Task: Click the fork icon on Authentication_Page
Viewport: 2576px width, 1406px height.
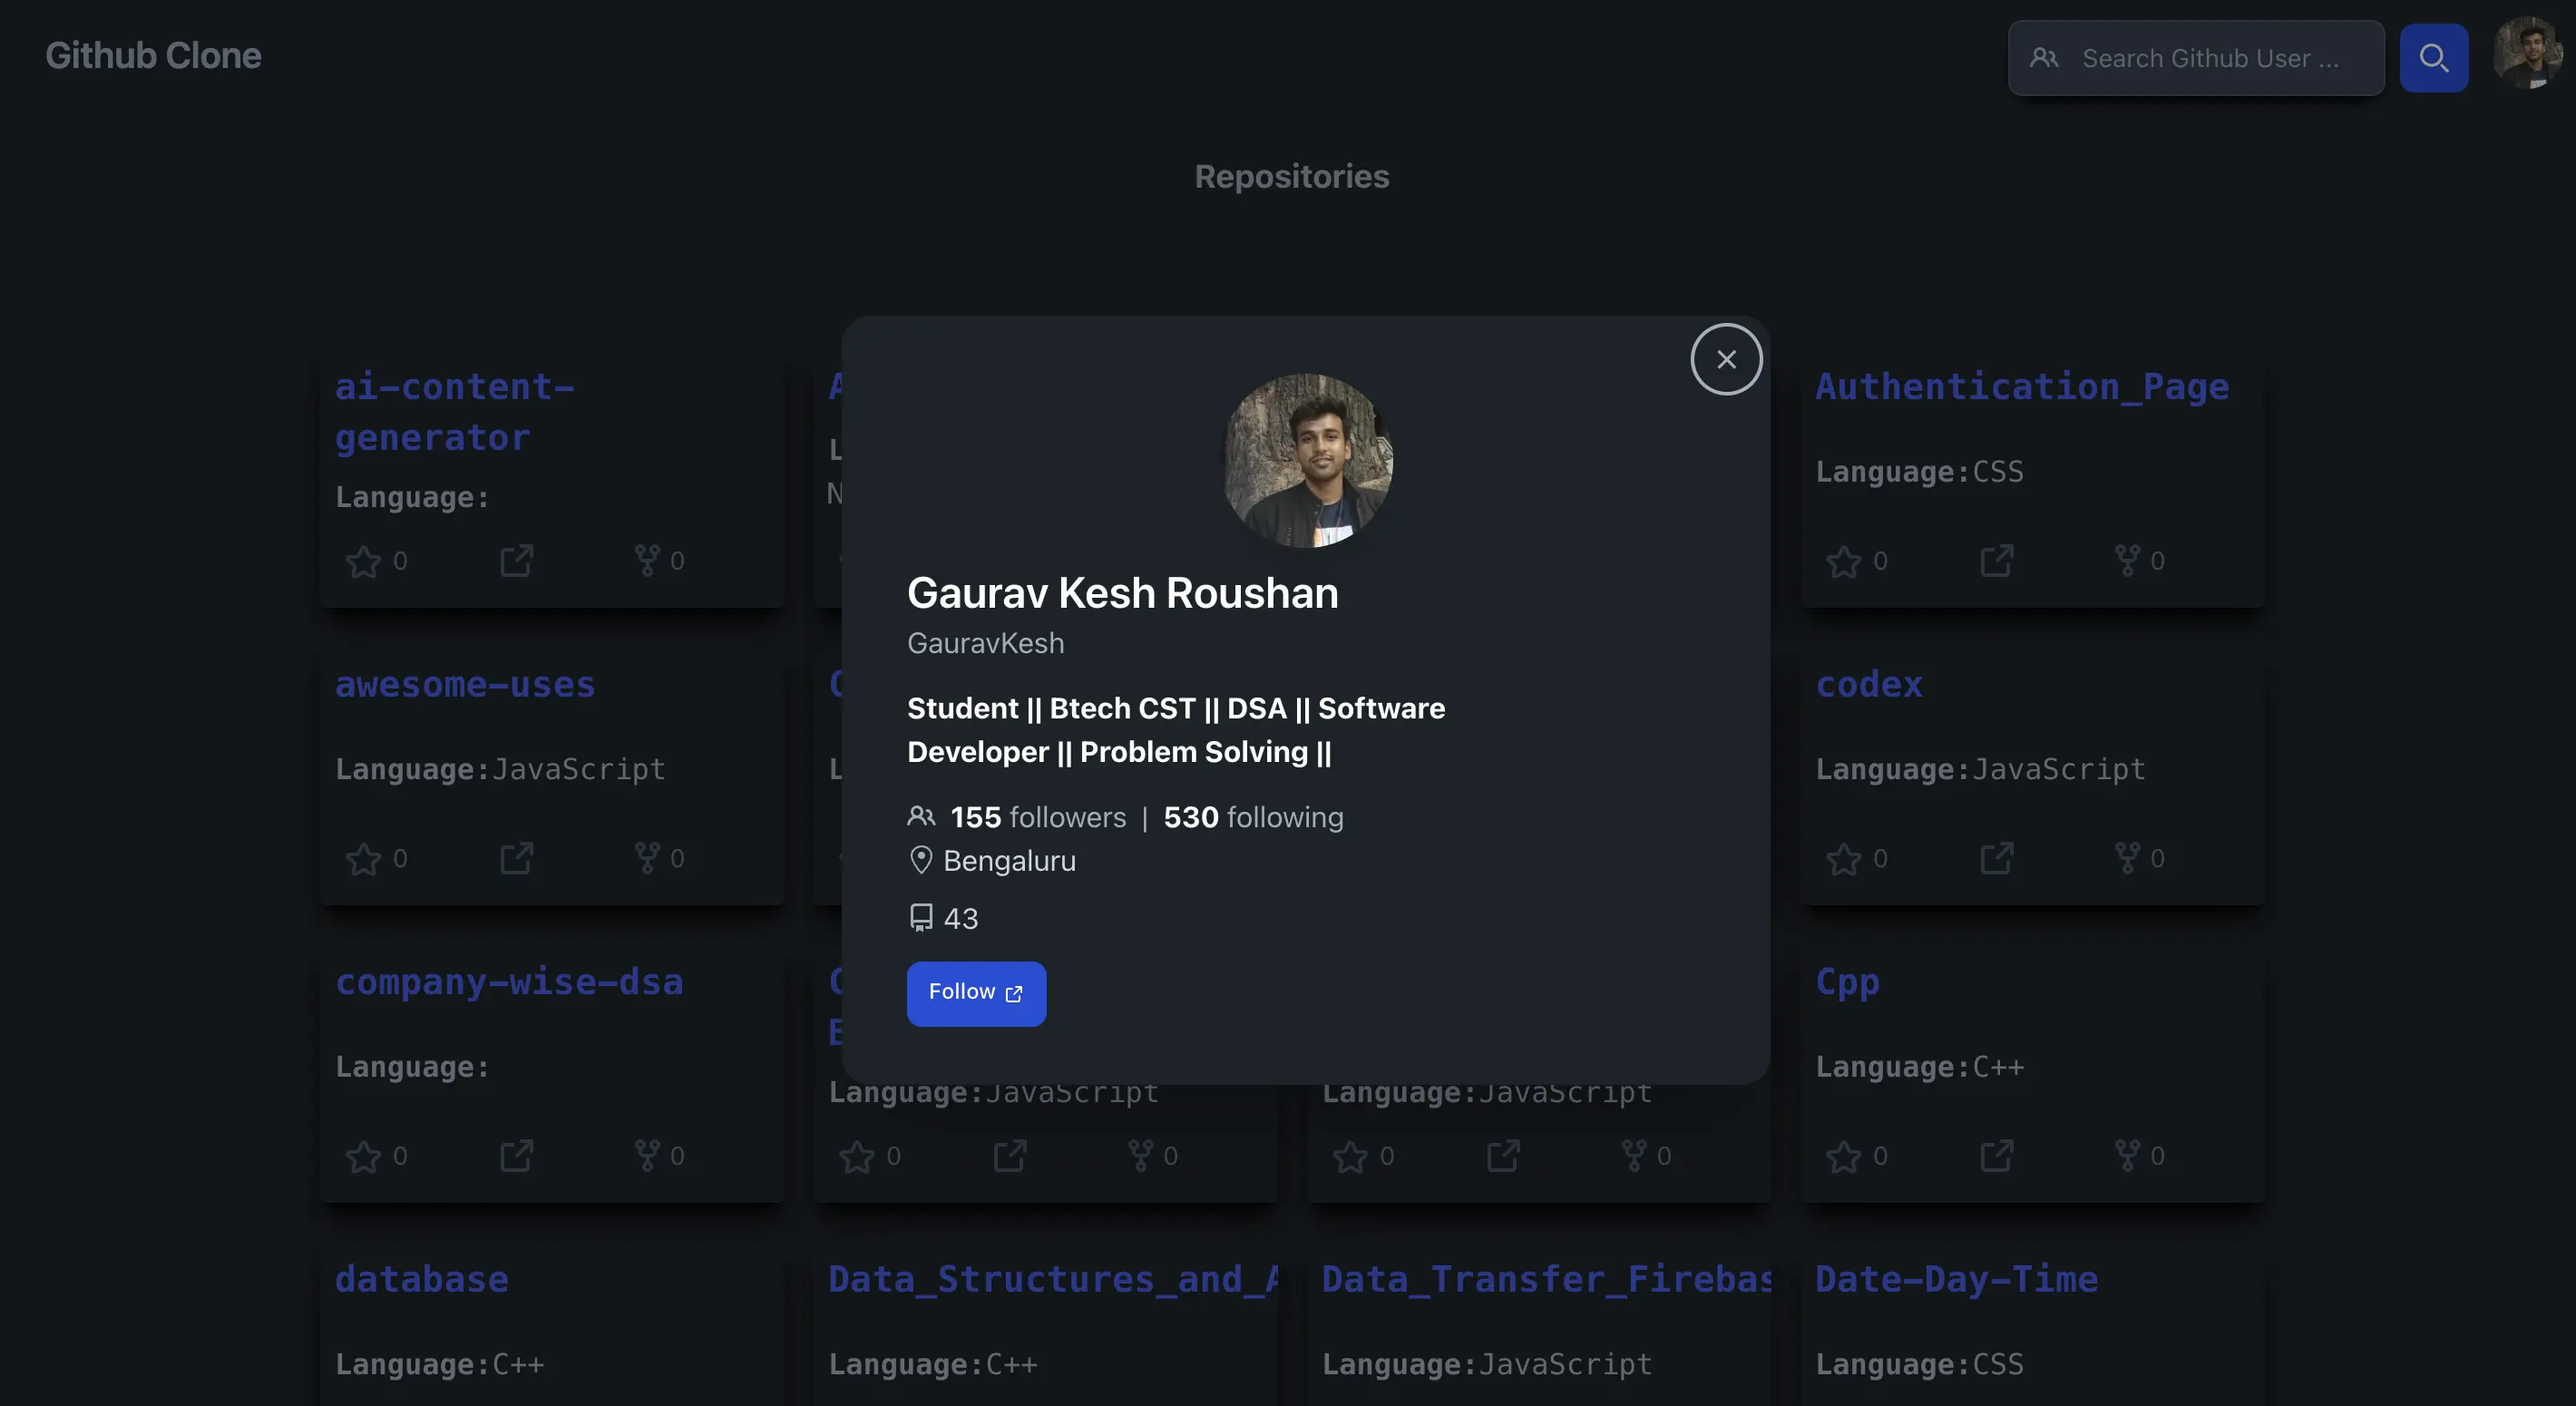Action: [x=2127, y=560]
